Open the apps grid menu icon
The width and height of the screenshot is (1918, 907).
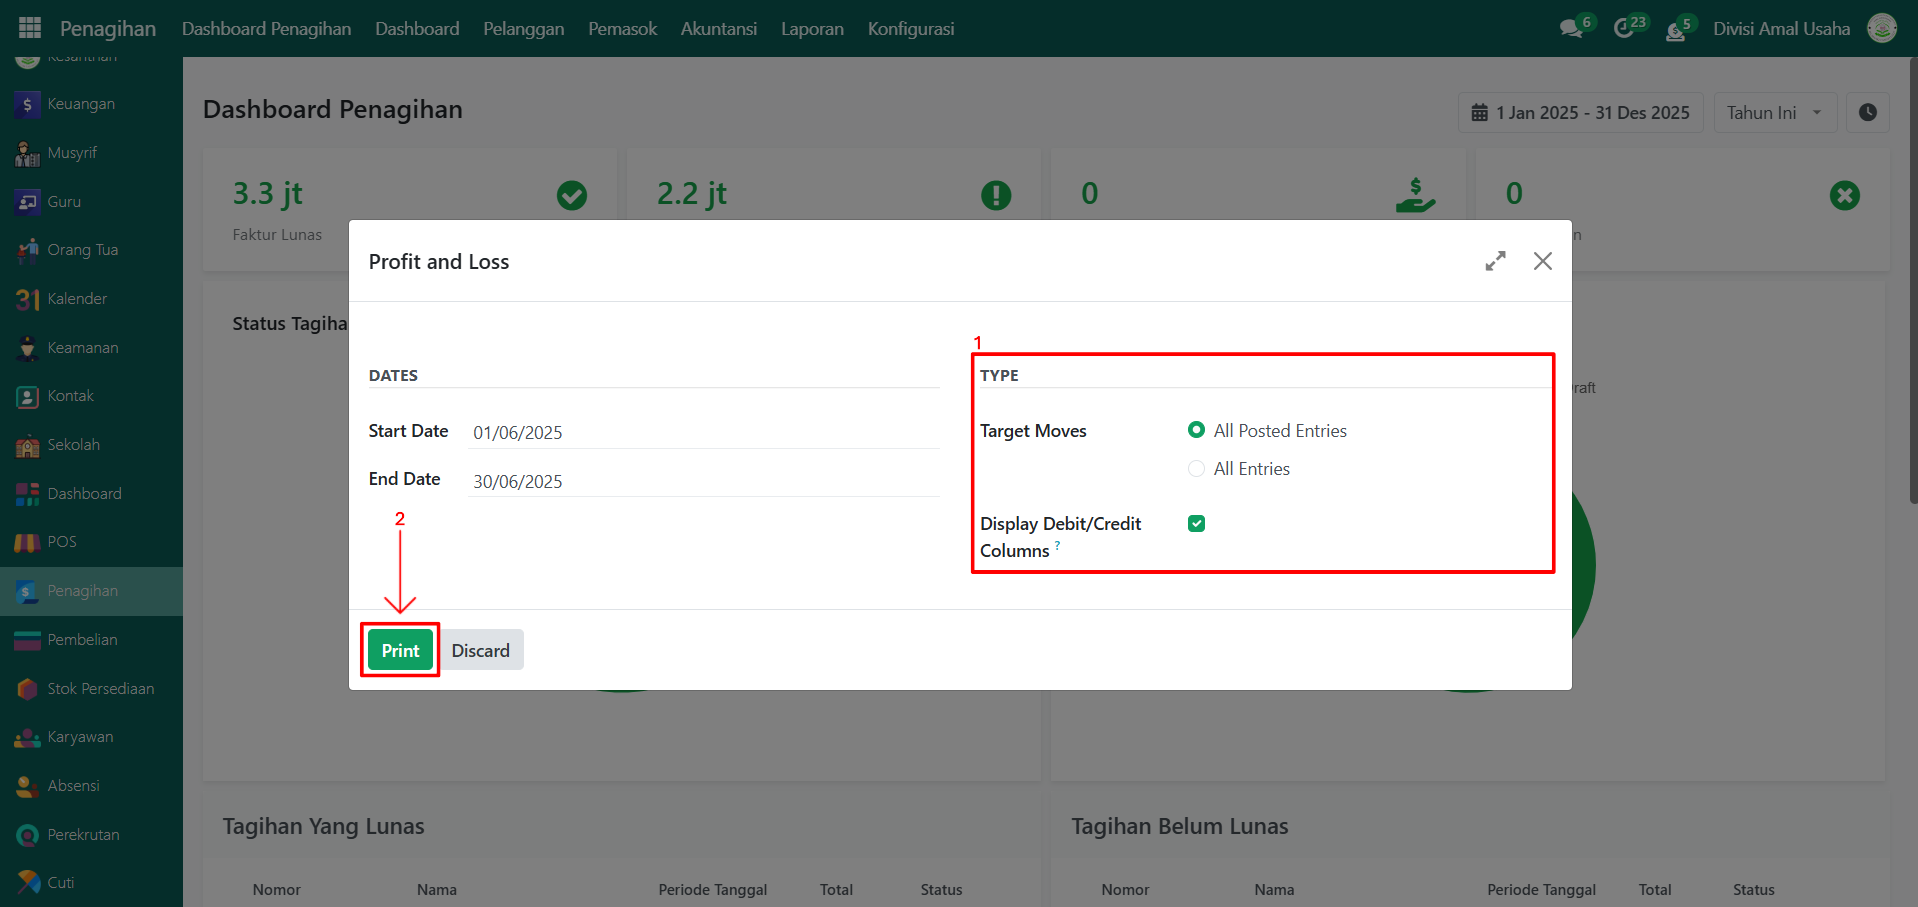point(30,28)
